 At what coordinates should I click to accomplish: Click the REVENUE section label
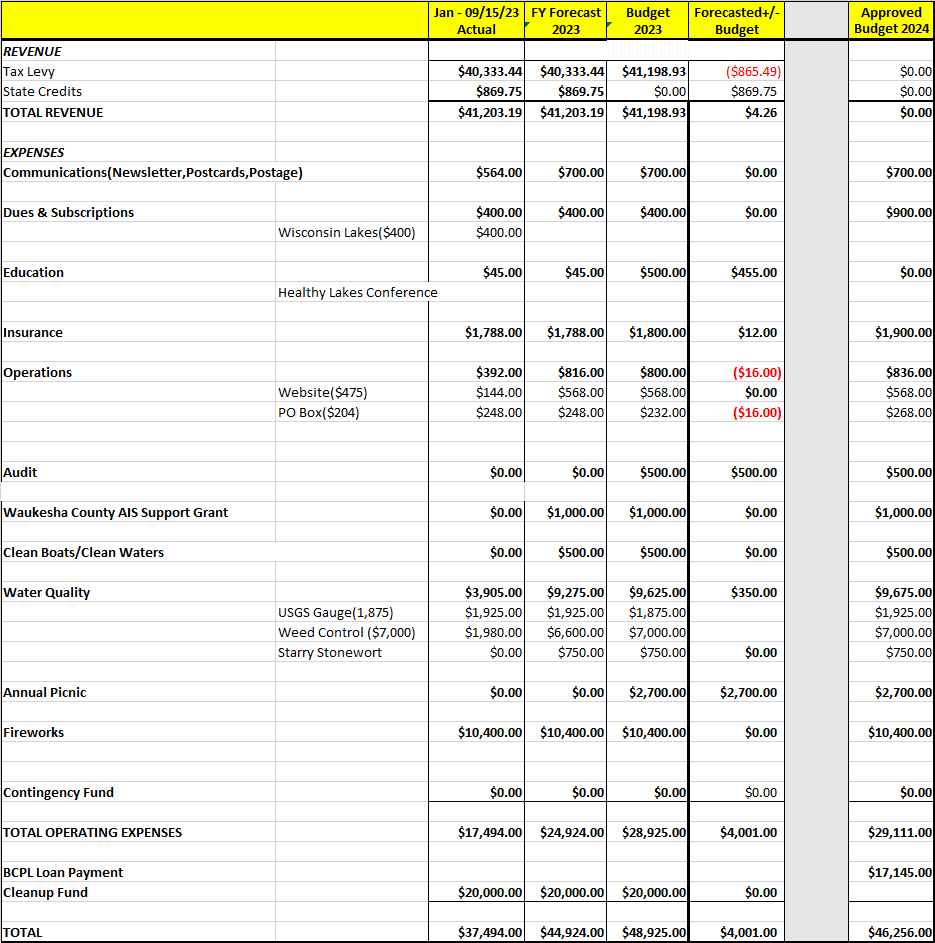coord(32,52)
